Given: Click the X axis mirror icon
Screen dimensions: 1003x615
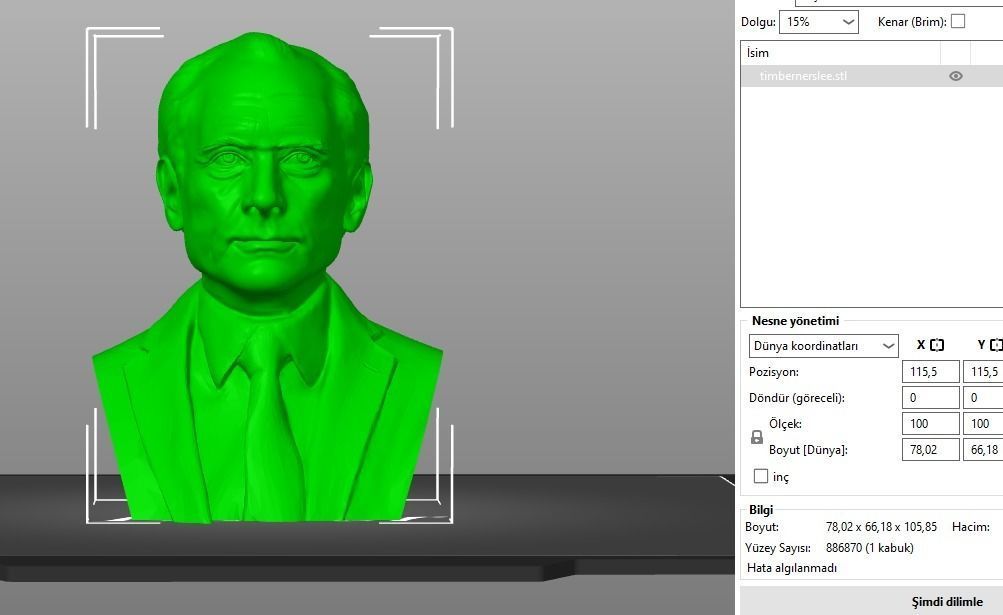Looking at the screenshot, I should [x=937, y=345].
